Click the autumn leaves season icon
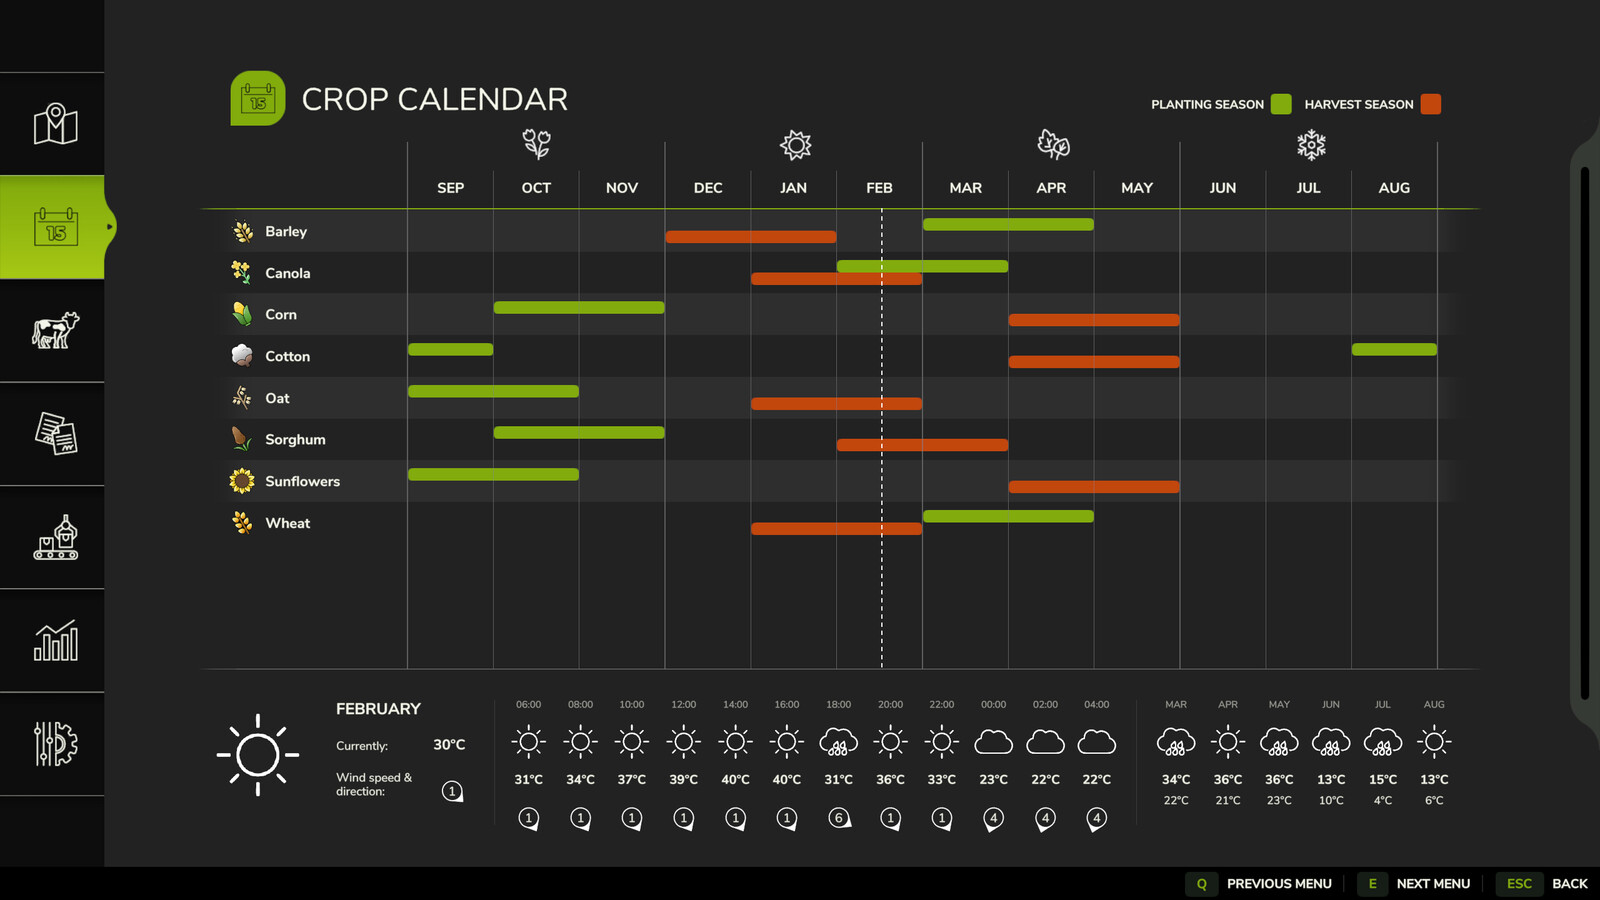 pyautogui.click(x=1053, y=145)
